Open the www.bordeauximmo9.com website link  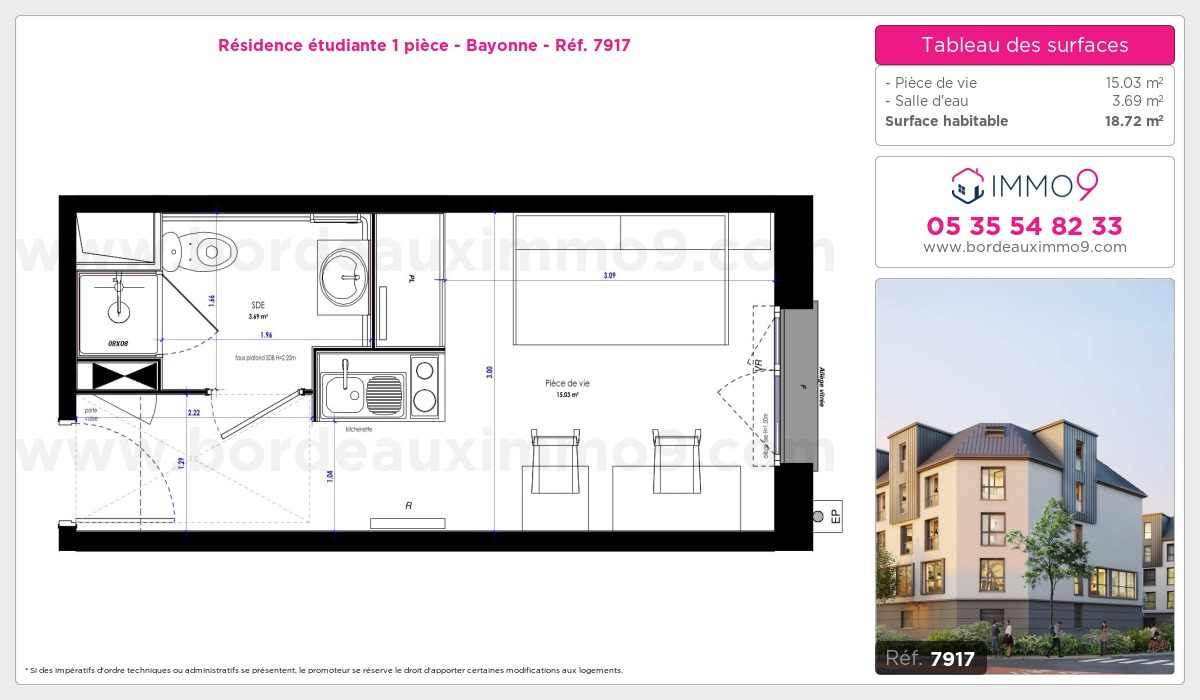1024,247
